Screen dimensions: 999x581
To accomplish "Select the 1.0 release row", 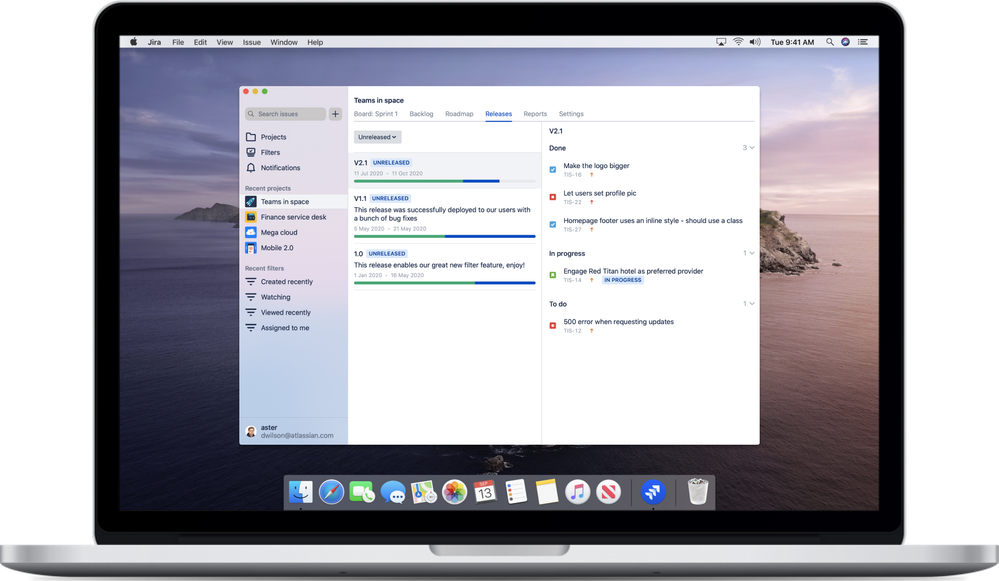I will (445, 267).
